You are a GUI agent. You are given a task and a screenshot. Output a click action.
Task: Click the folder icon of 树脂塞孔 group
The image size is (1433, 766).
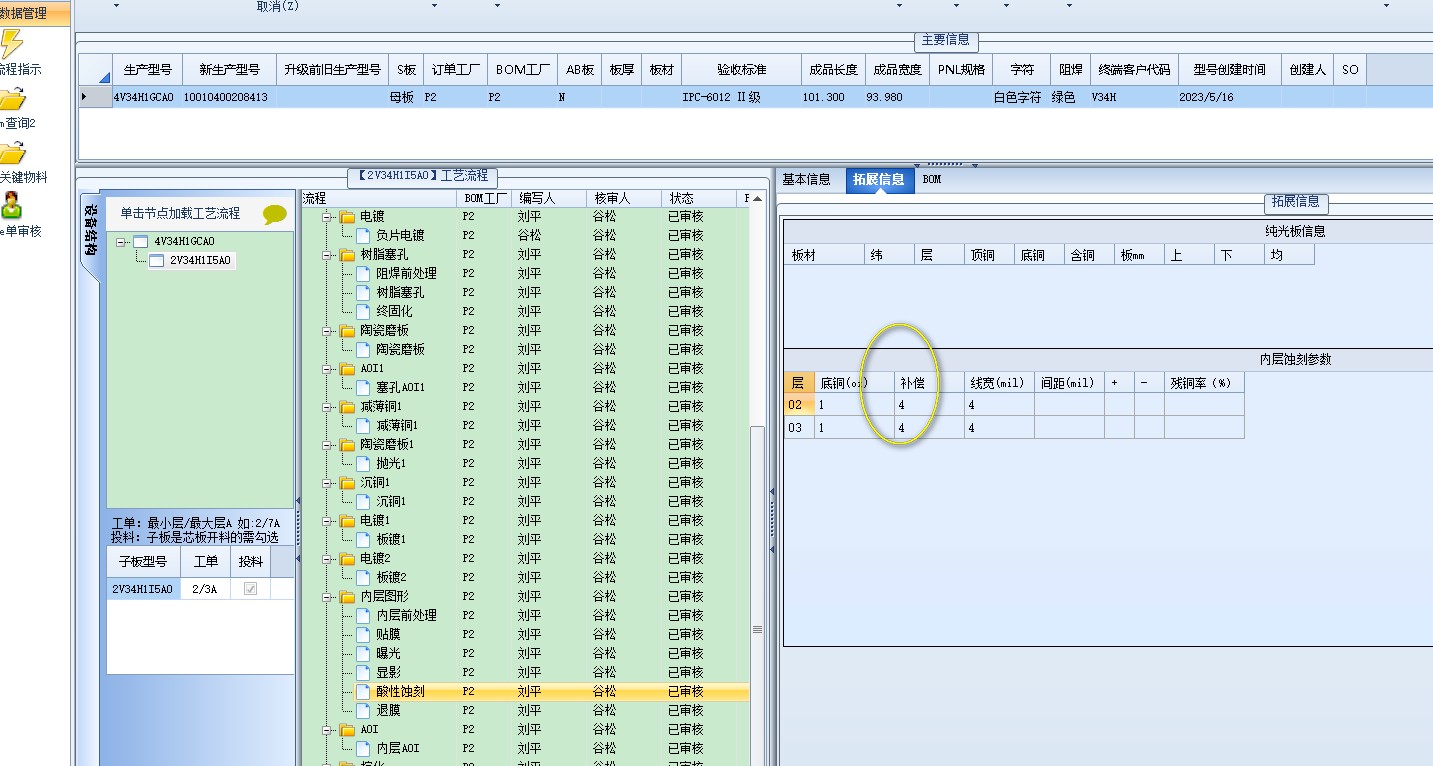(347, 255)
